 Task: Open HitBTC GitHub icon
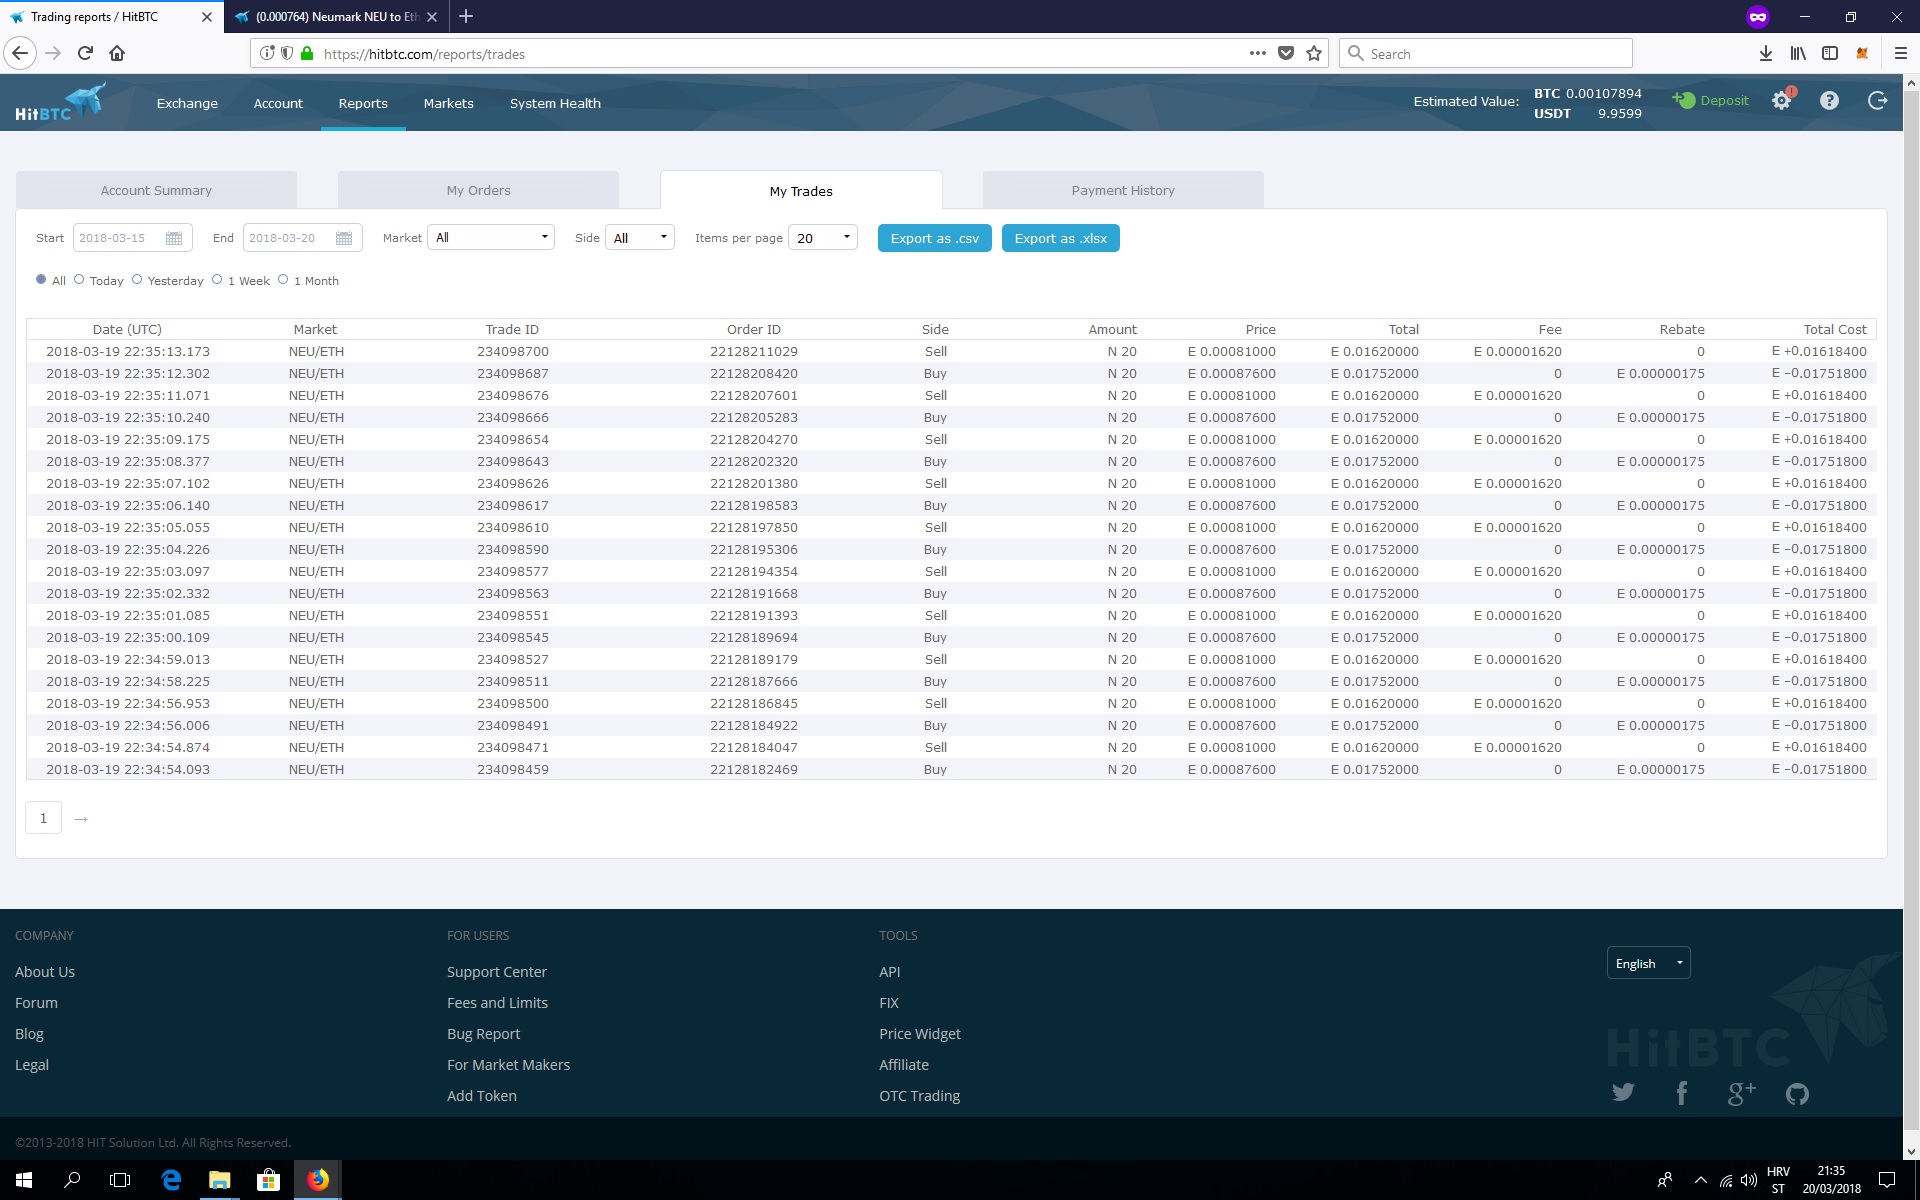1797,1094
